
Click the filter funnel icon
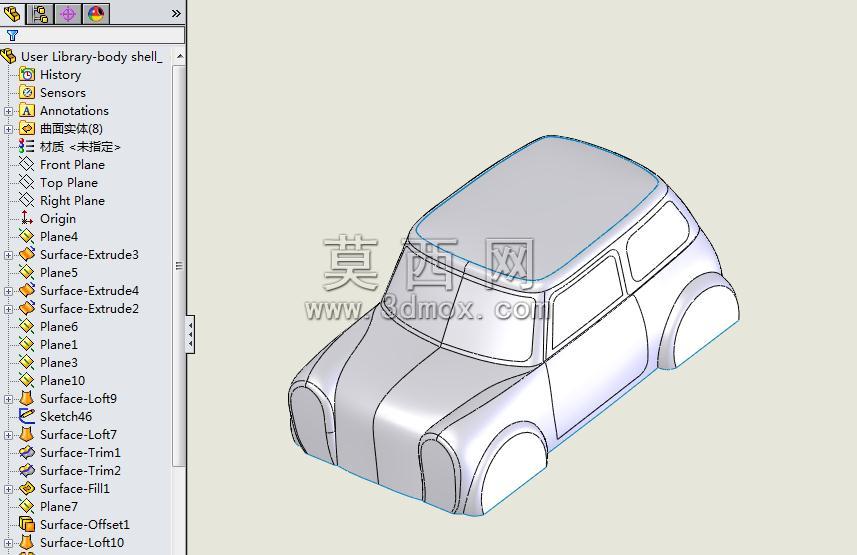(12, 36)
